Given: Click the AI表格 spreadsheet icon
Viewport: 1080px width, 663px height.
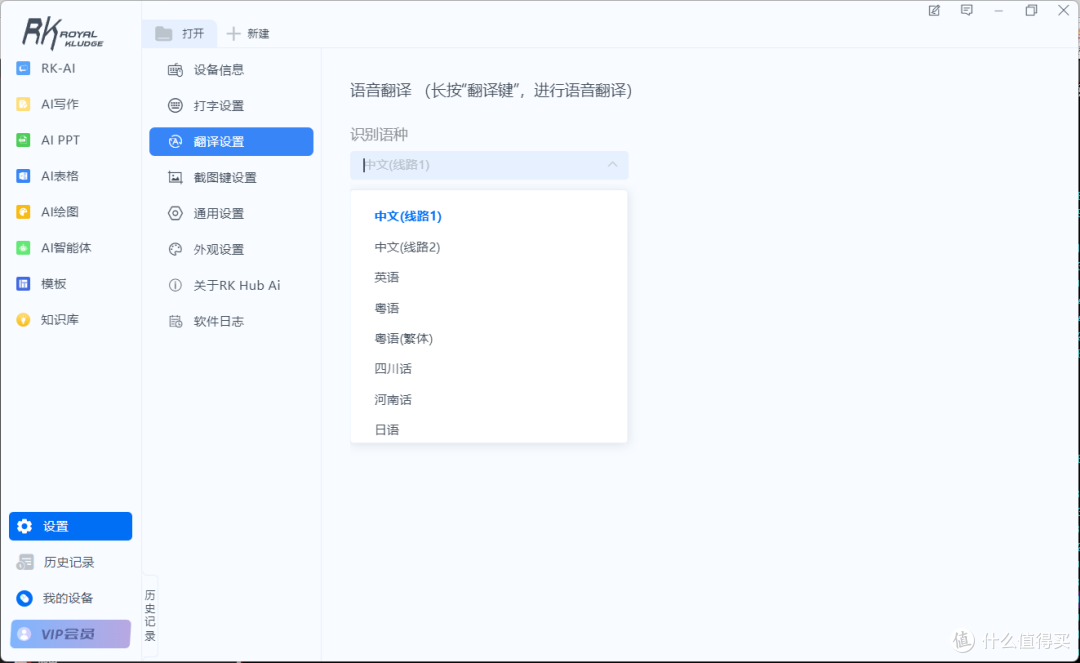Looking at the screenshot, I should pyautogui.click(x=23, y=176).
